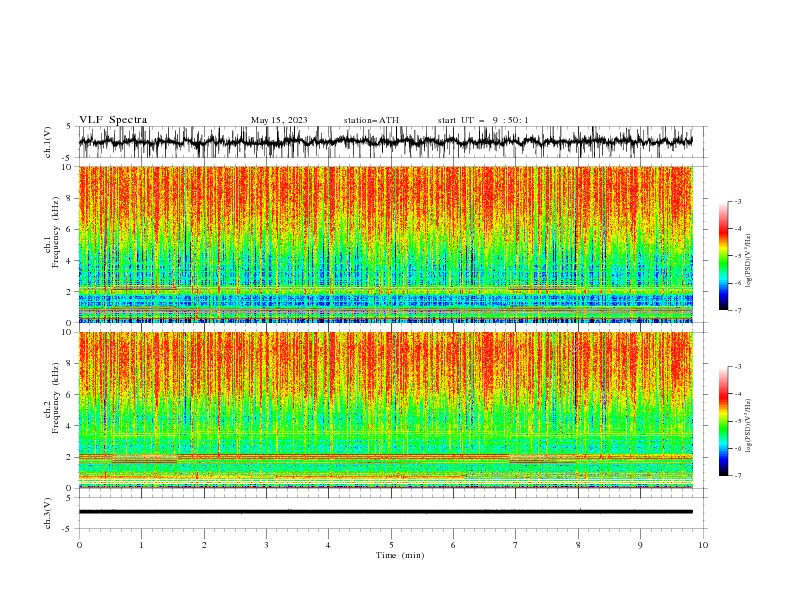Viewport: 792px width, 612px height.
Task: Click the "5" tick of ch.1(V) axis
Action: pyautogui.click(x=69, y=127)
